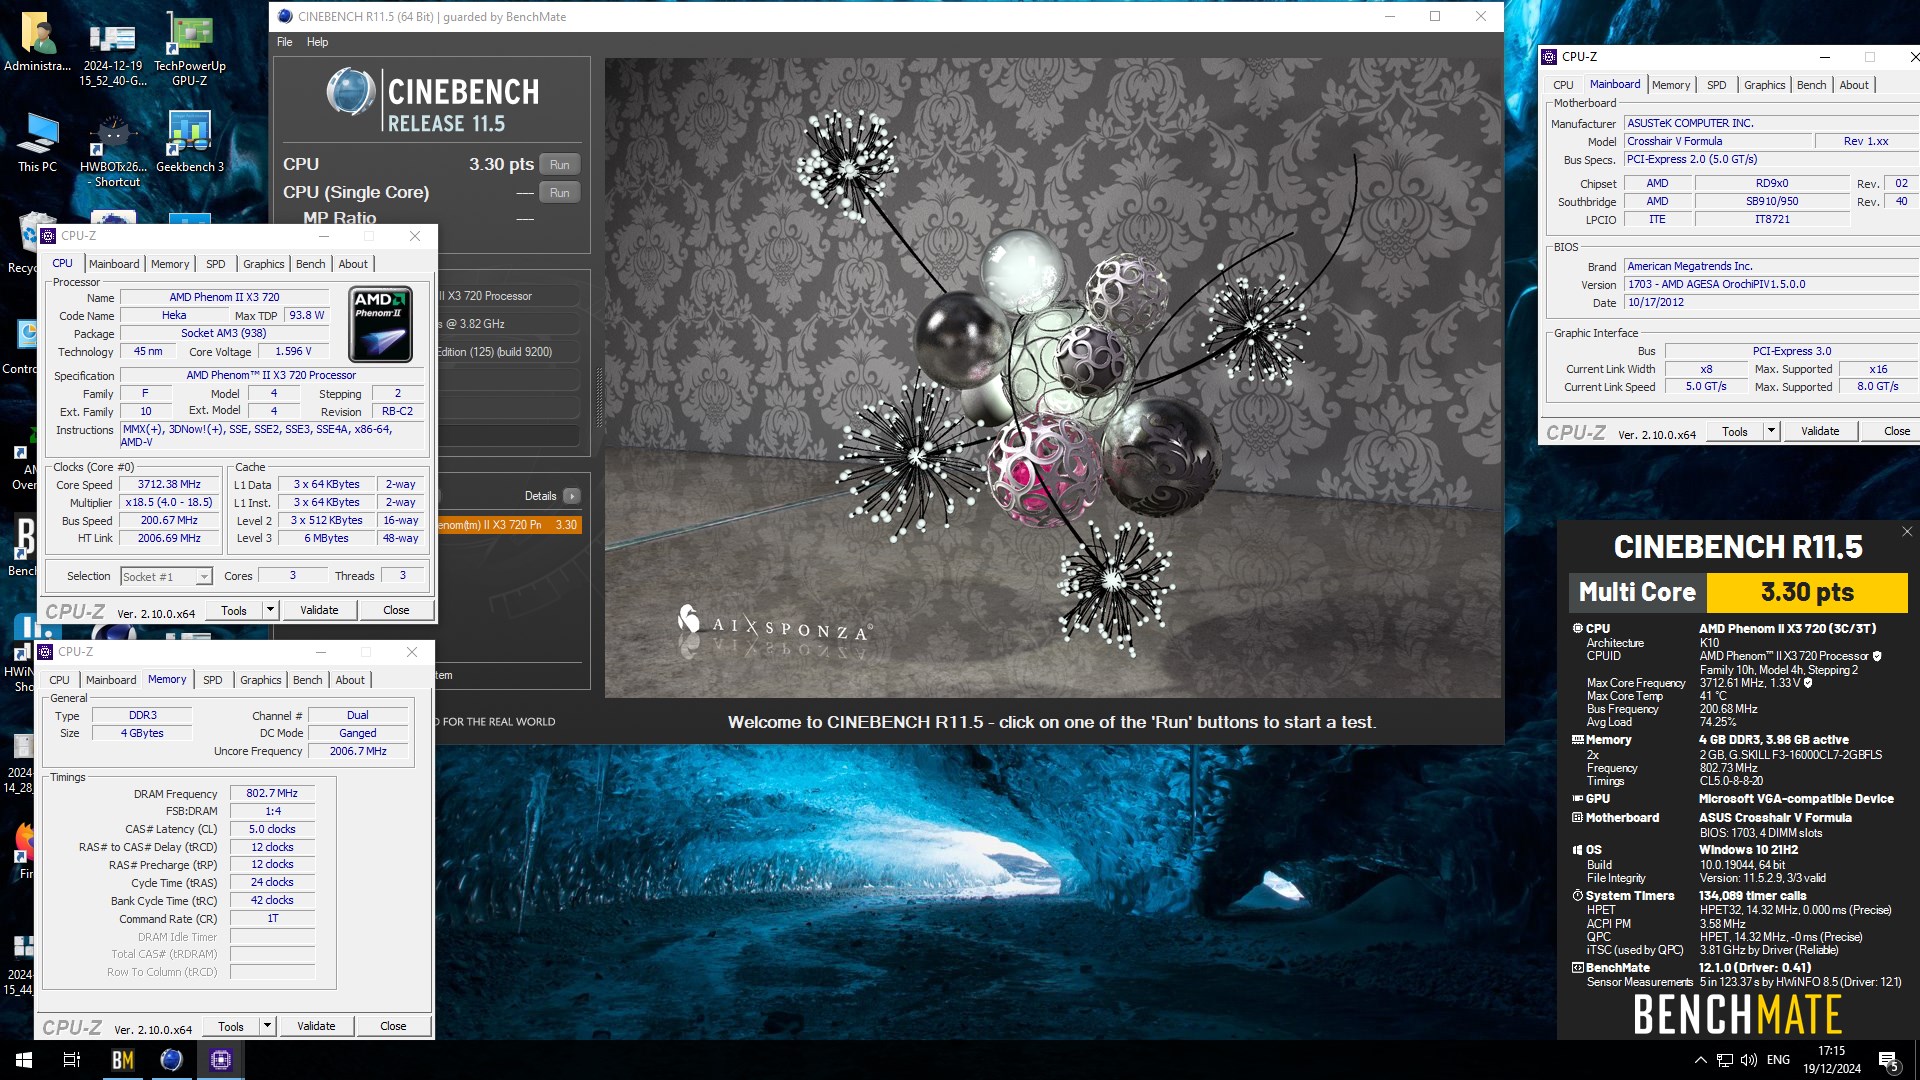Open Graphics tab in CPU-Z Mainboard window
The width and height of the screenshot is (1920, 1080).
pyautogui.click(x=1765, y=85)
